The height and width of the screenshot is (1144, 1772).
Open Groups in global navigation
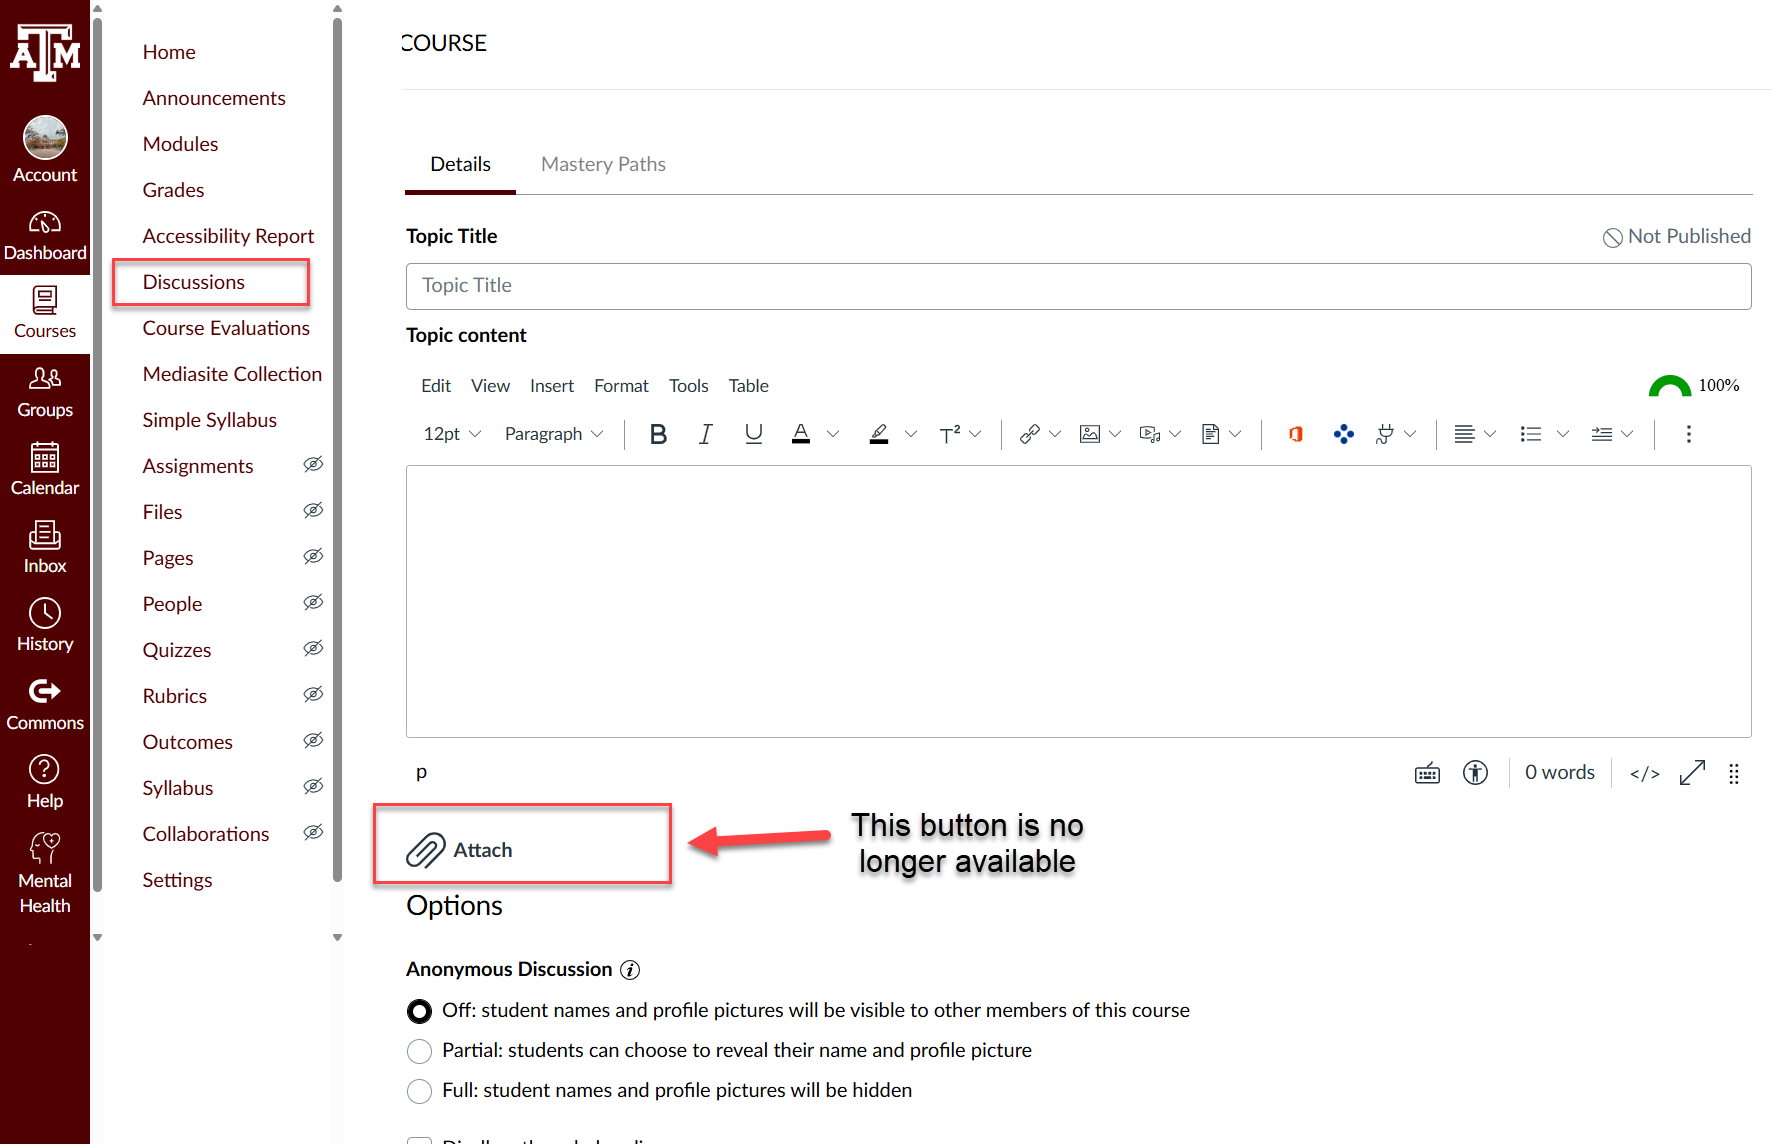coord(45,392)
